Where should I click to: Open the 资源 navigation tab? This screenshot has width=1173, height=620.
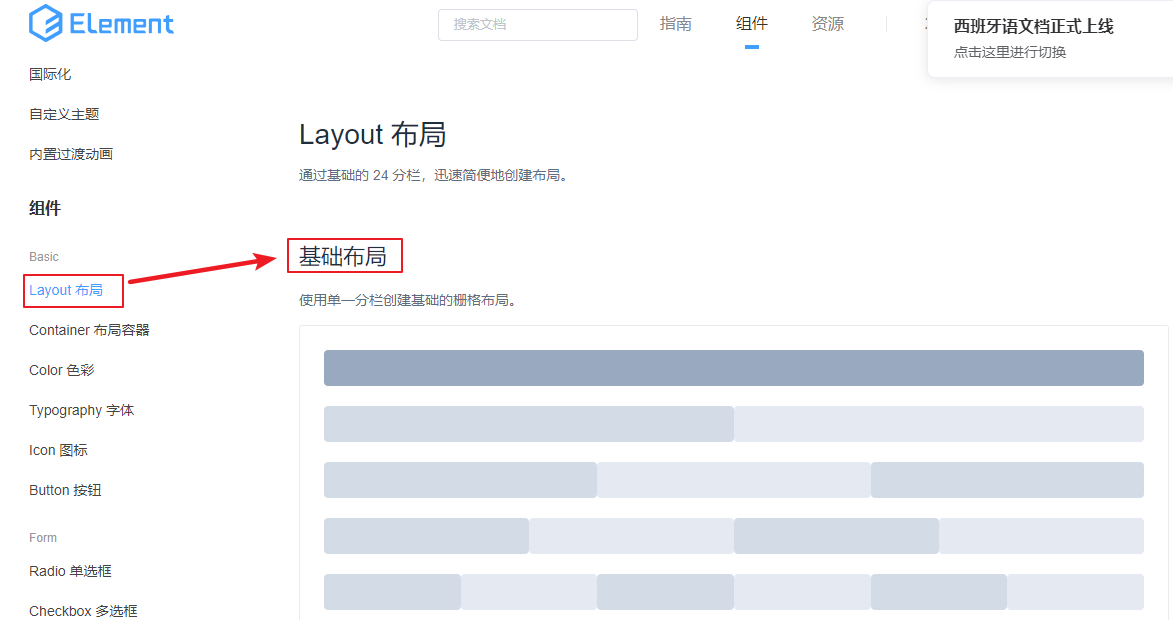tap(827, 24)
